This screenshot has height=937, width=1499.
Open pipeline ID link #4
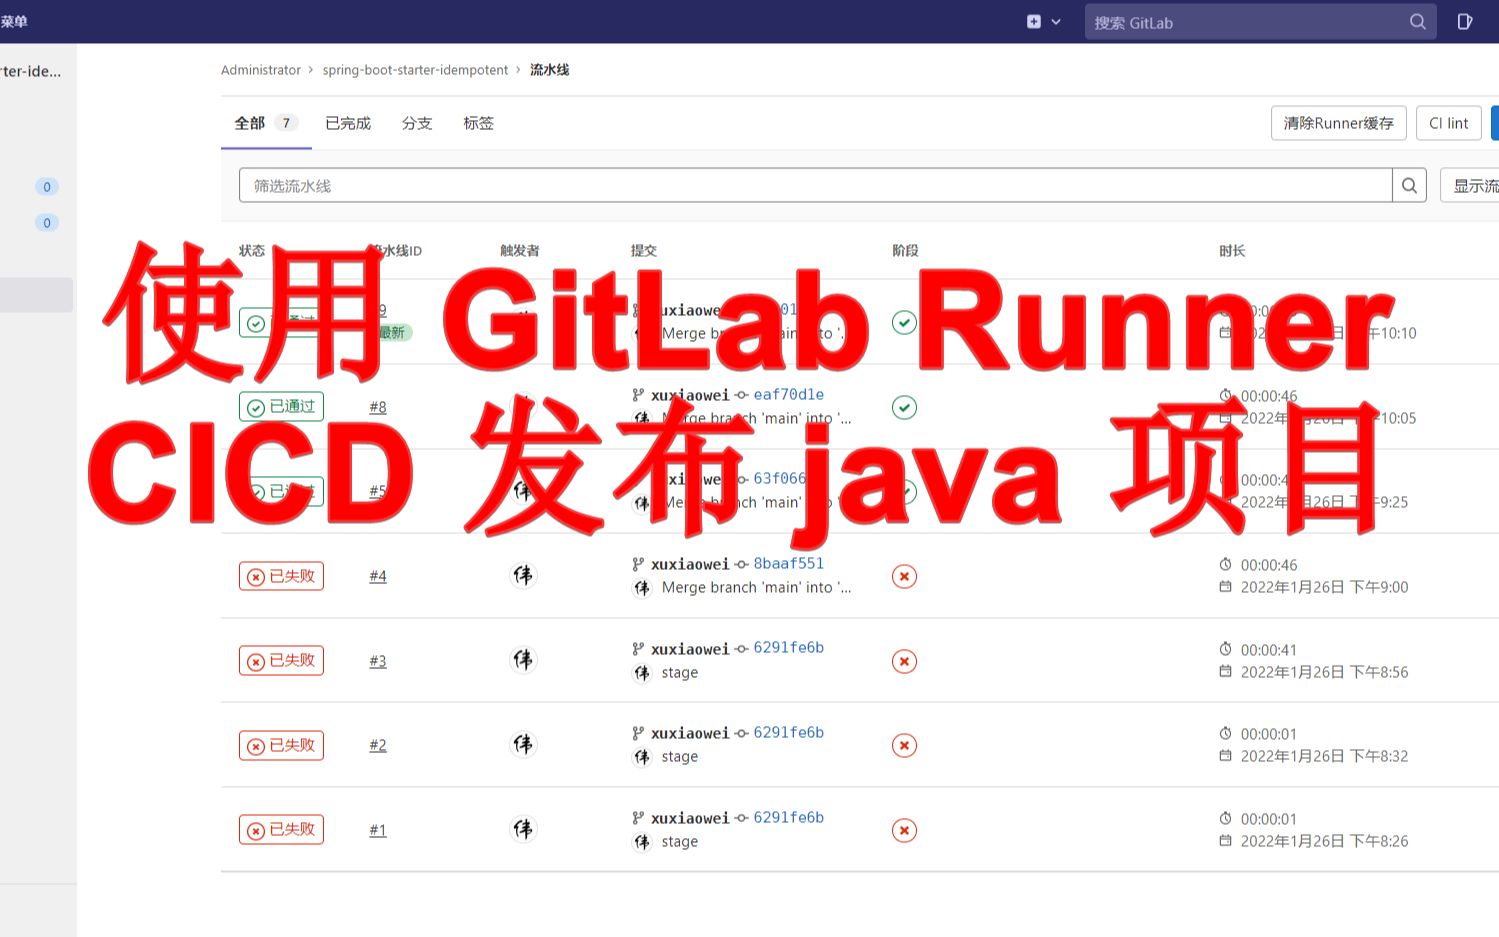[x=378, y=576]
